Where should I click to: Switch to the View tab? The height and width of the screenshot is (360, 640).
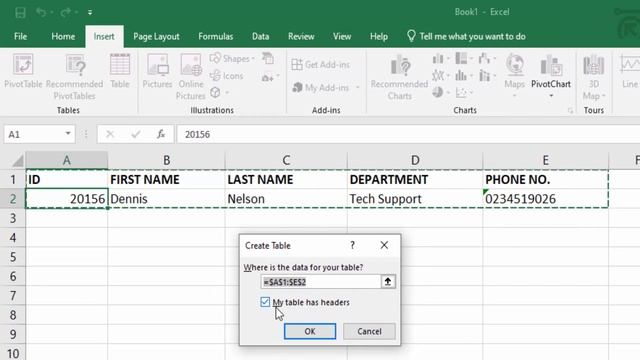point(342,36)
